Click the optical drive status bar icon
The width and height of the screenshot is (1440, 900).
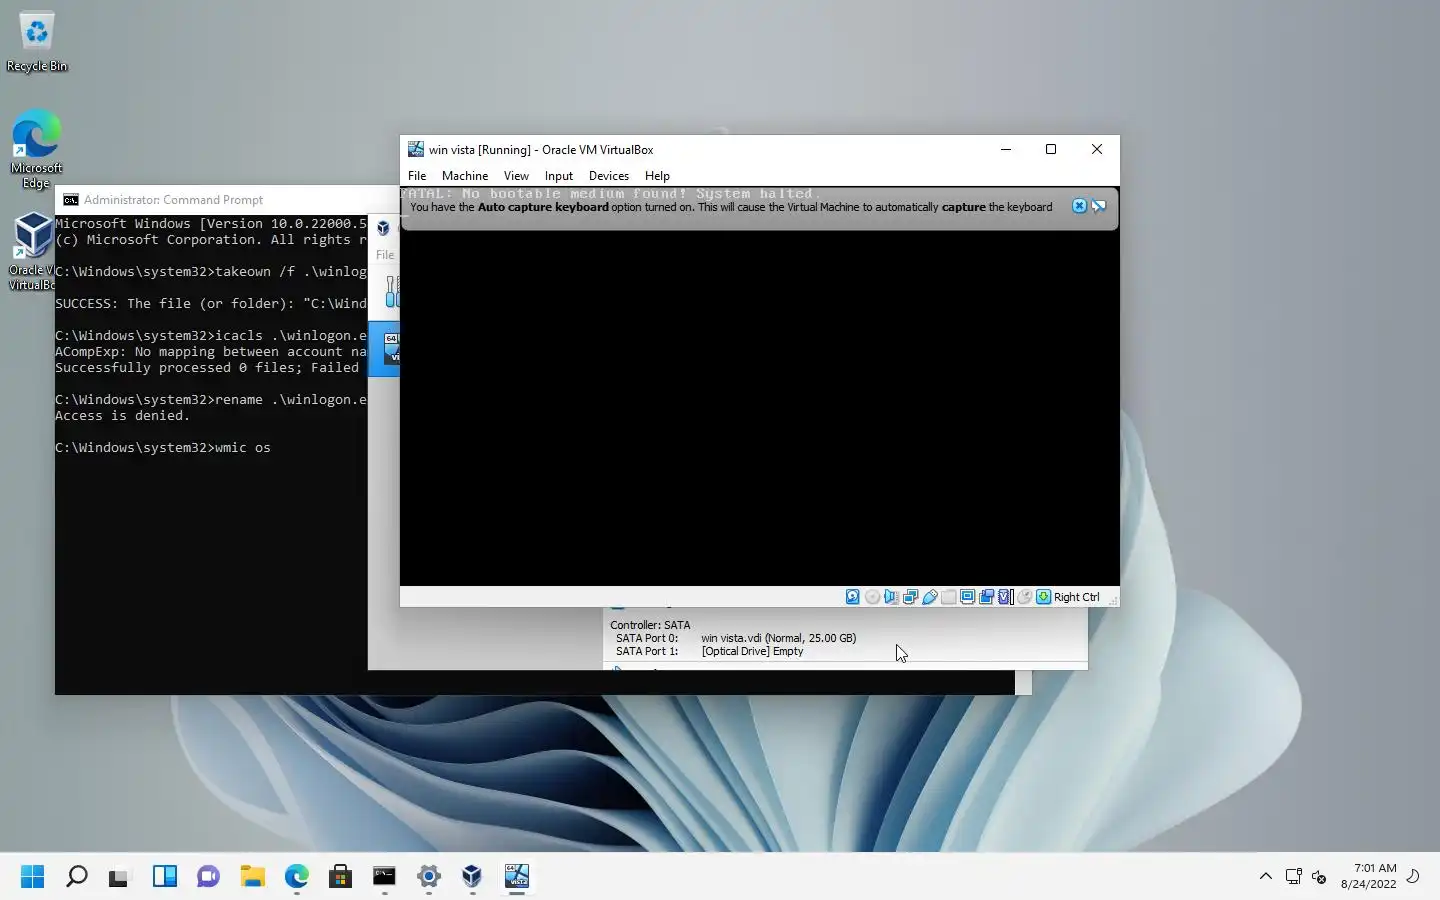(872, 597)
